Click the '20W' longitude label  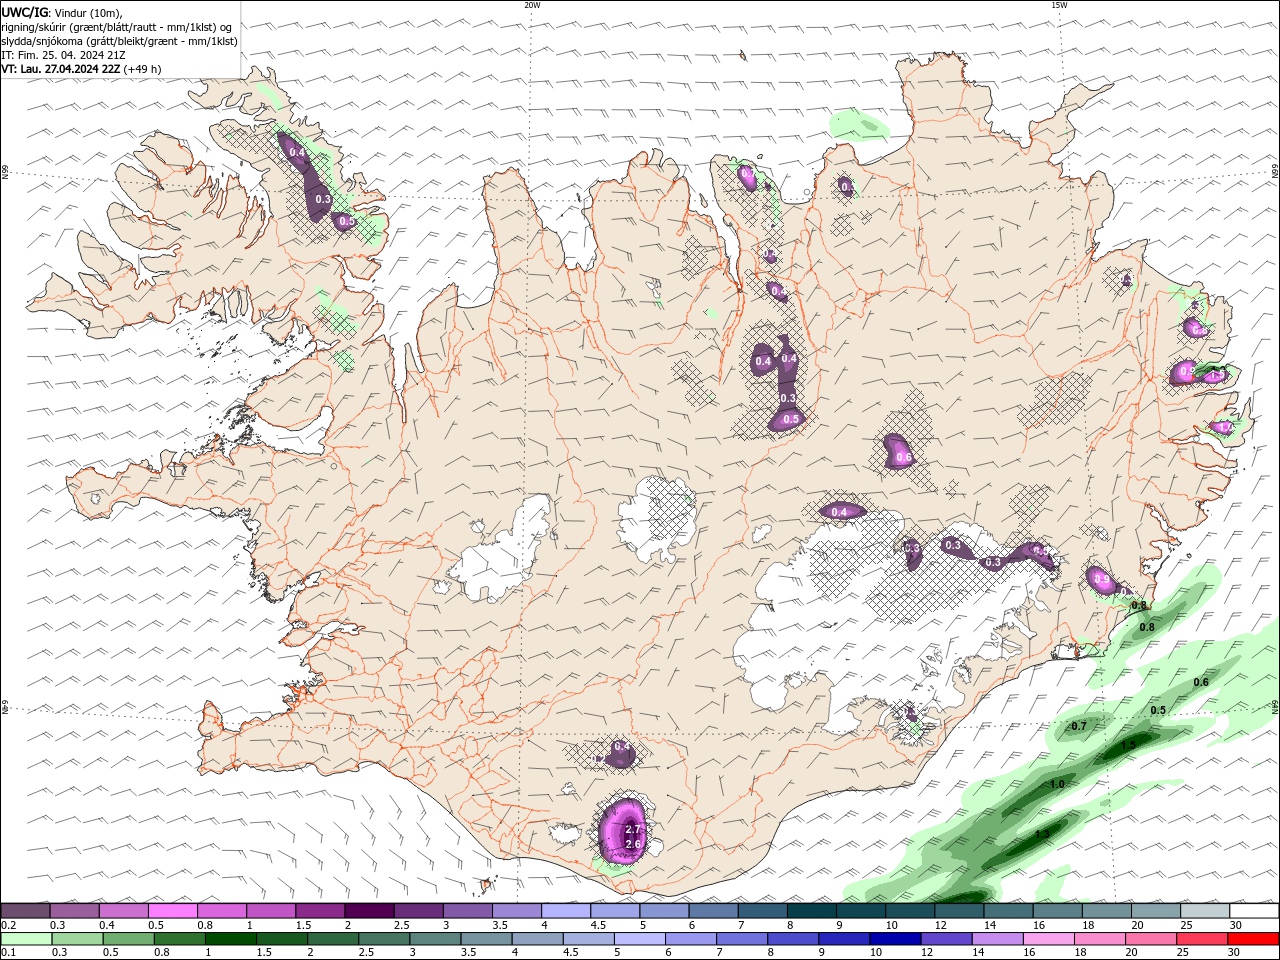tap(532, 5)
